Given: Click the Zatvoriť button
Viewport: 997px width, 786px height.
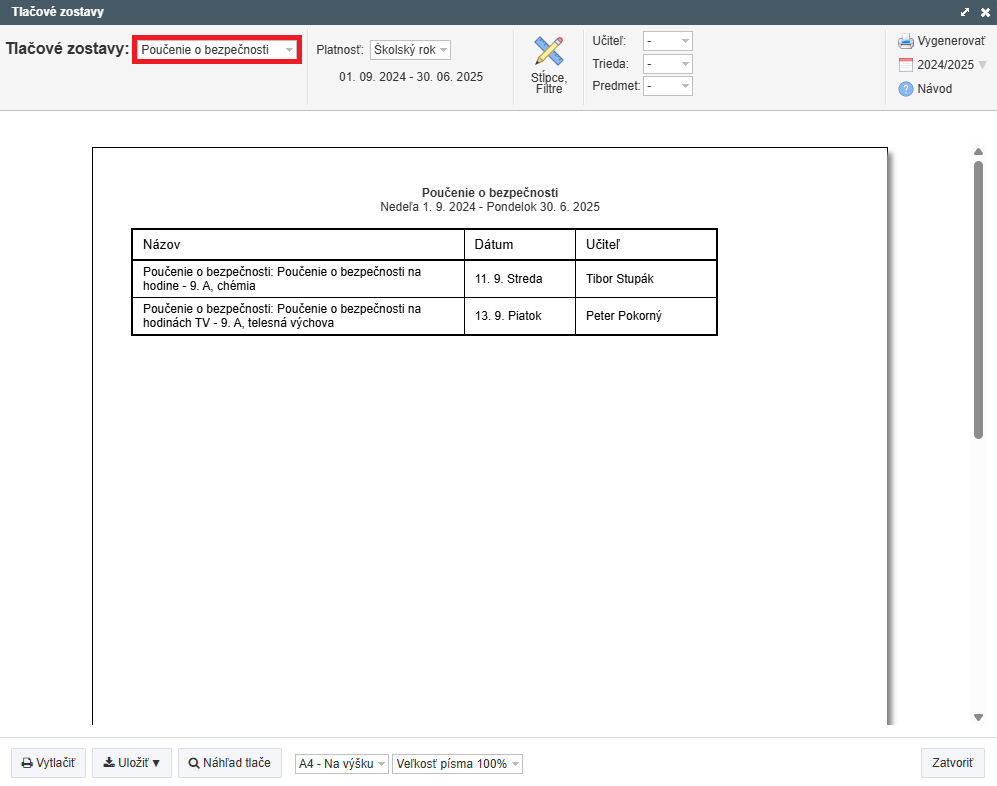Looking at the screenshot, I should tap(952, 763).
